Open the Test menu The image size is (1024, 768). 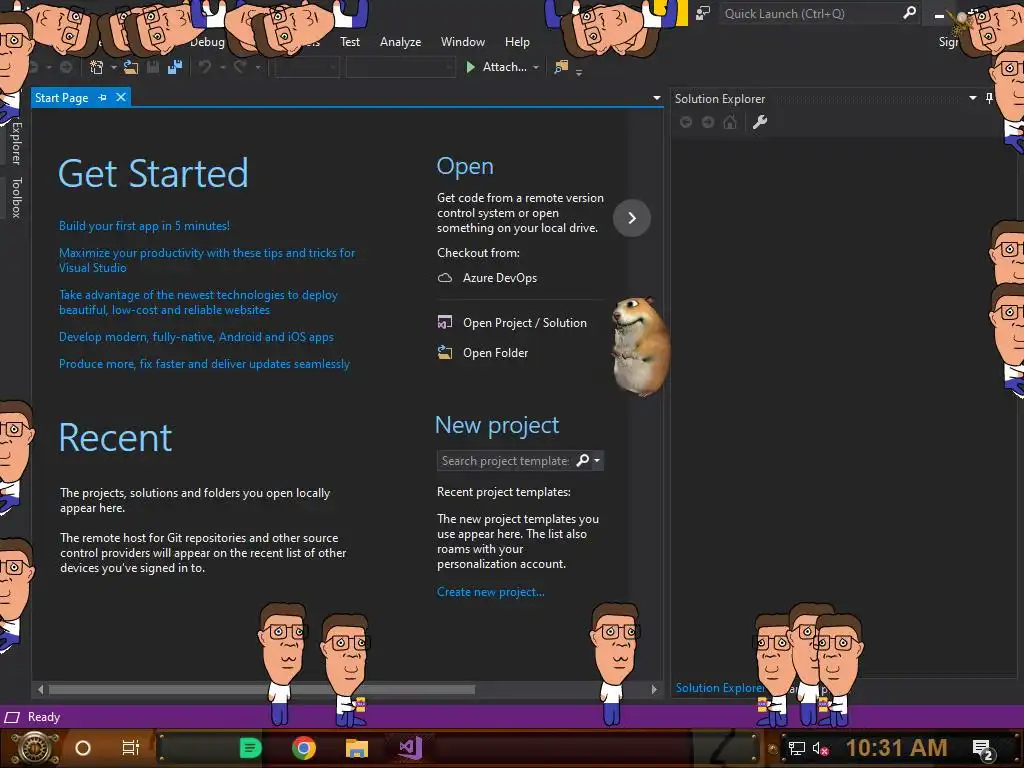tap(349, 42)
